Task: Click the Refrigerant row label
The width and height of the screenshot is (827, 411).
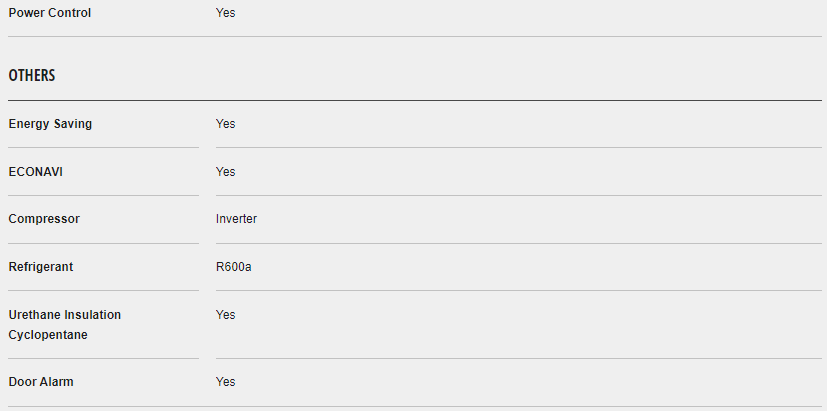Action: pos(41,267)
